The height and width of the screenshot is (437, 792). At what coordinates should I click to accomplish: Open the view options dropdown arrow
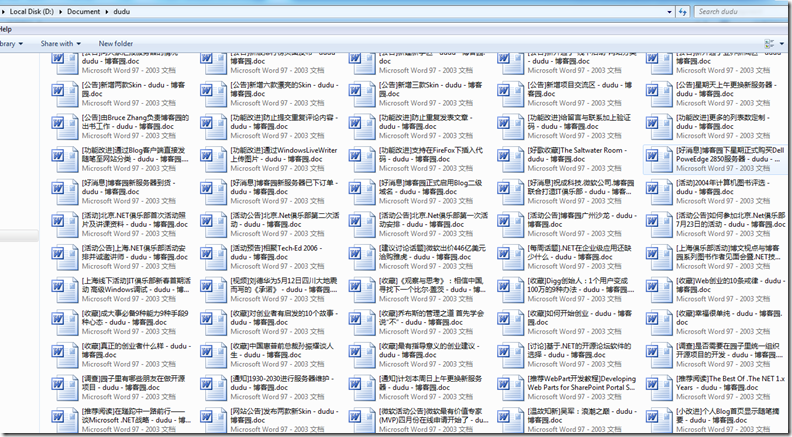pyautogui.click(x=782, y=44)
